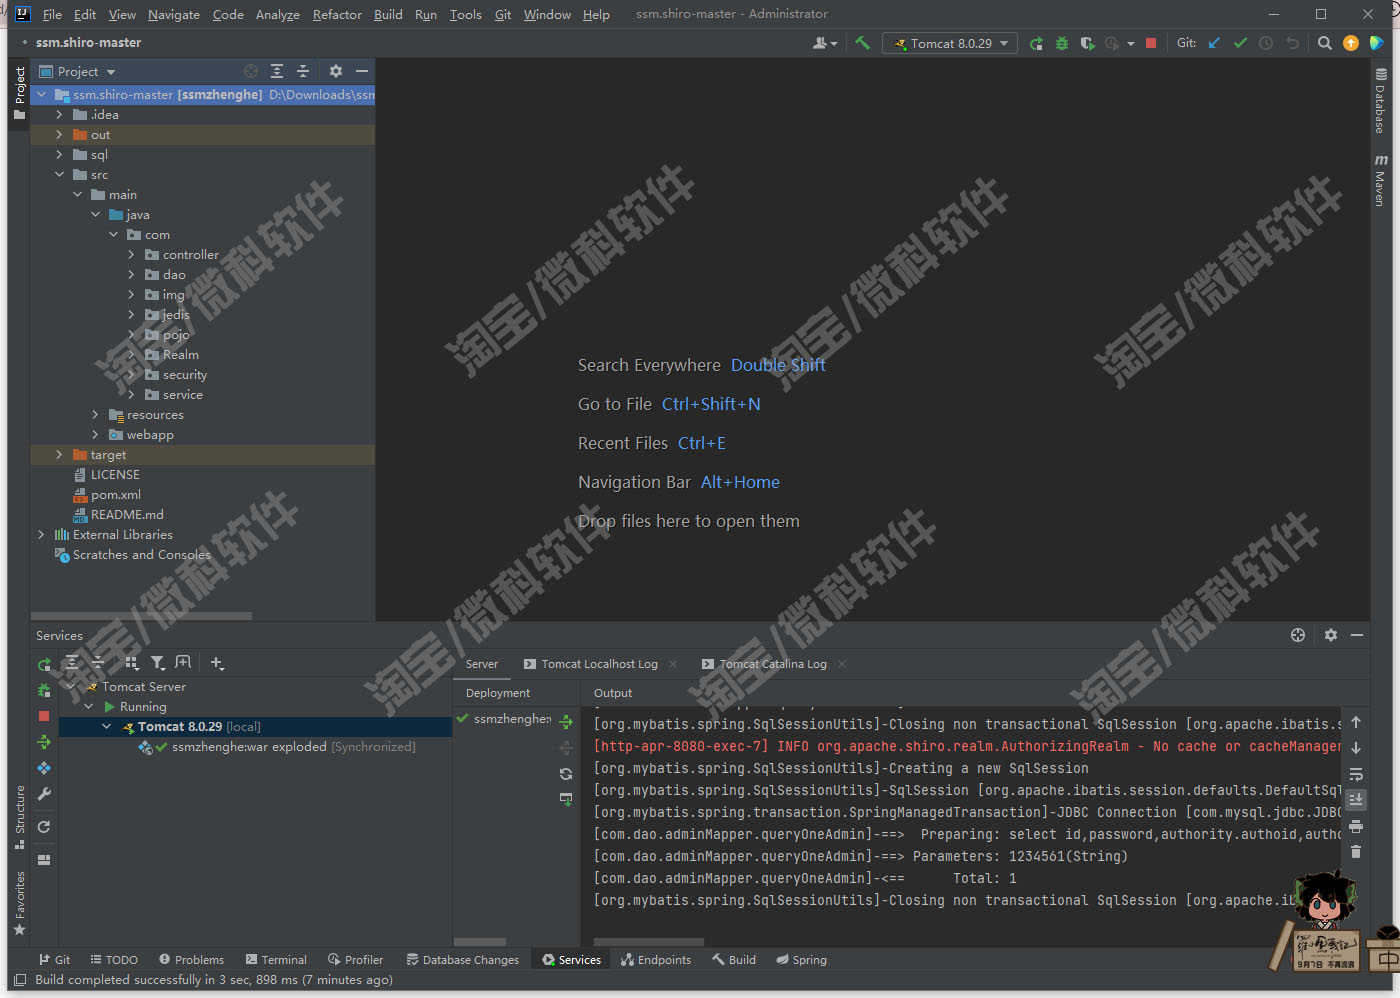Switch to Tomcat Catalina Log tab
1400x998 pixels.
[x=772, y=664]
